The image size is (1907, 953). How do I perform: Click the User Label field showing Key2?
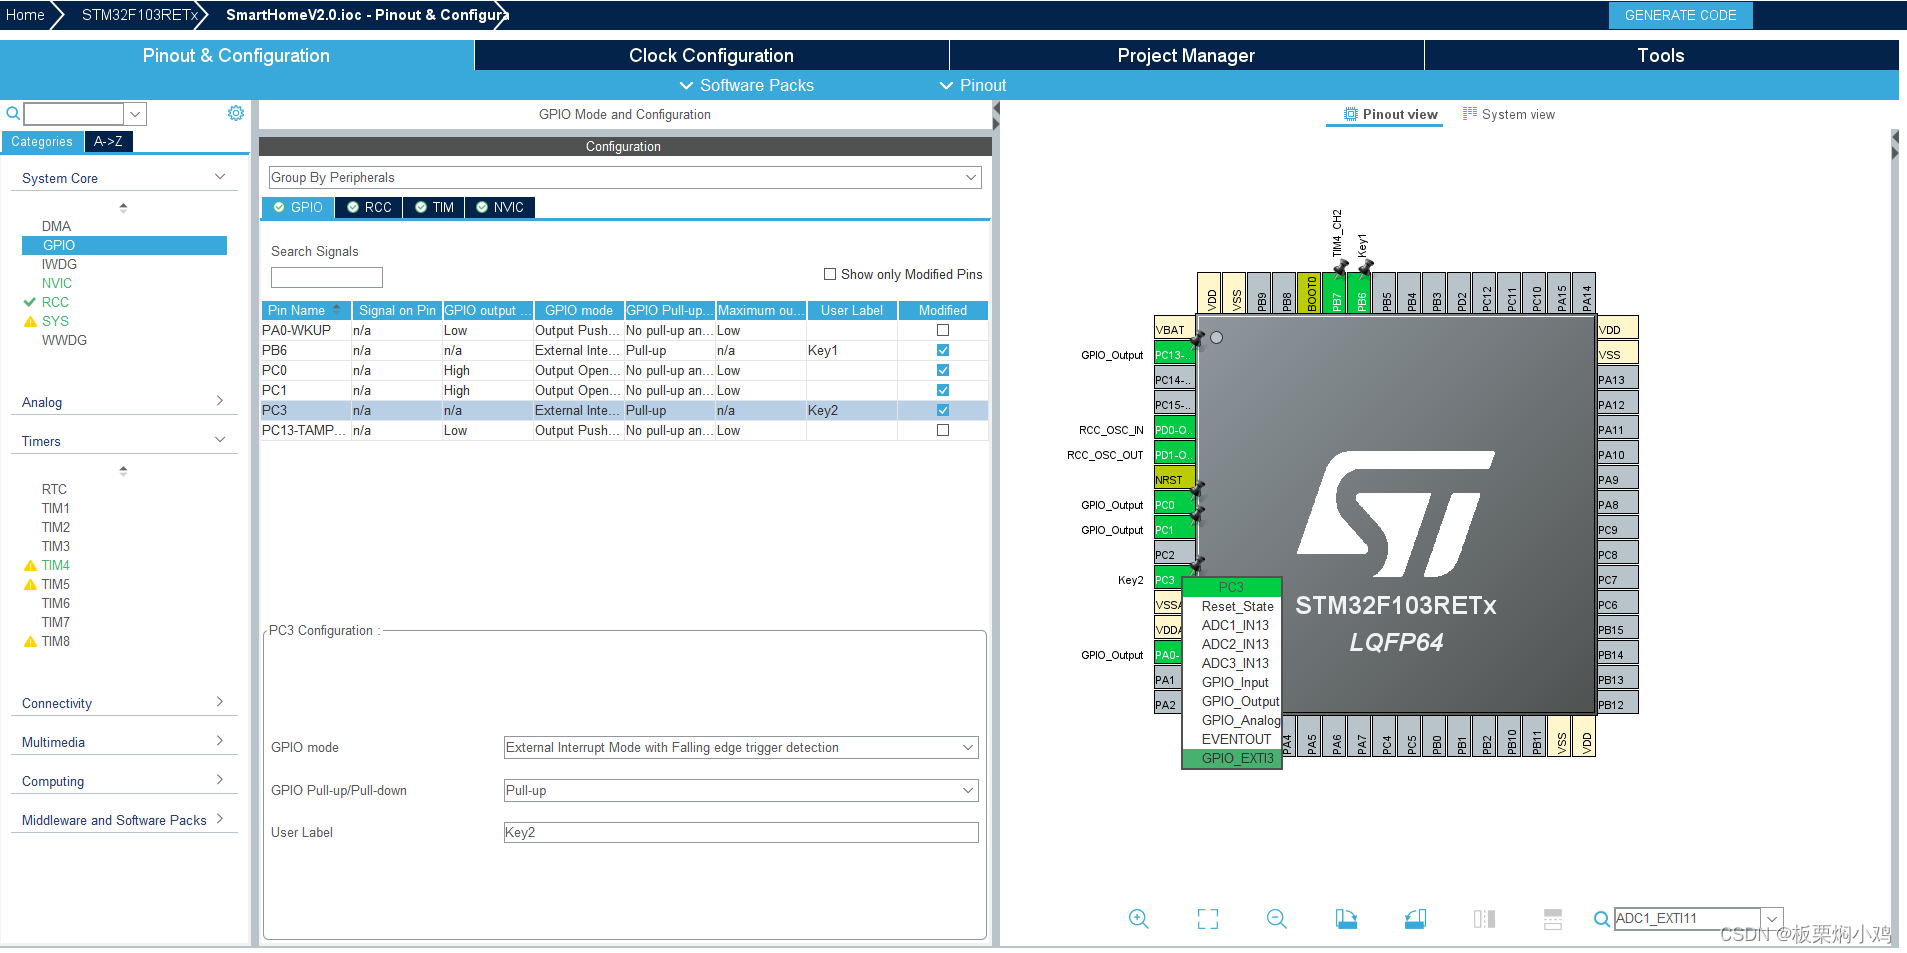tap(741, 832)
